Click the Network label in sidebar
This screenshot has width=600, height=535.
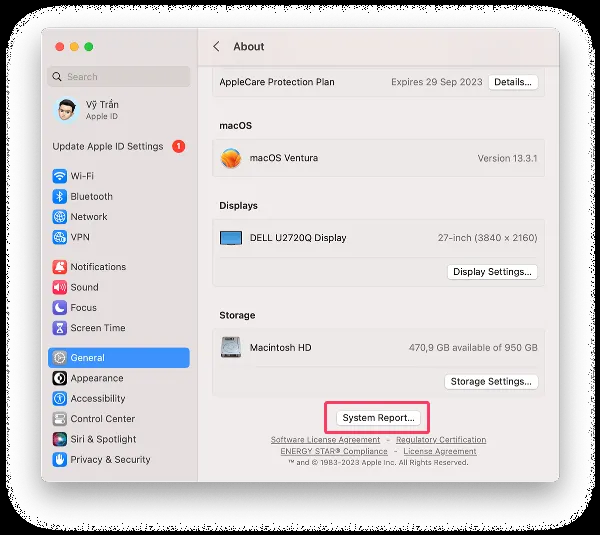pyautogui.click(x=89, y=217)
